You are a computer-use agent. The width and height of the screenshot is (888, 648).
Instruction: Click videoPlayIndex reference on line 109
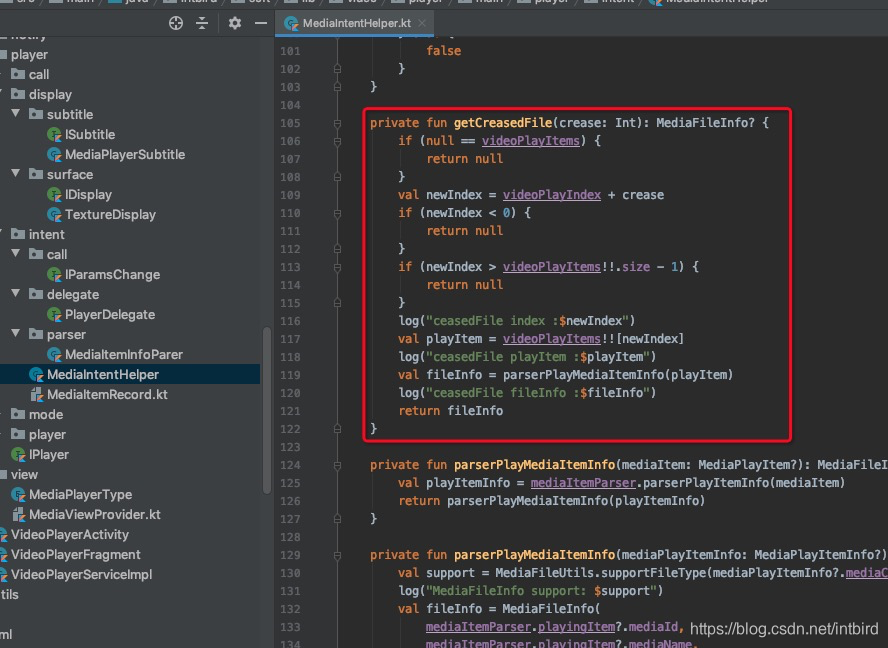552,195
